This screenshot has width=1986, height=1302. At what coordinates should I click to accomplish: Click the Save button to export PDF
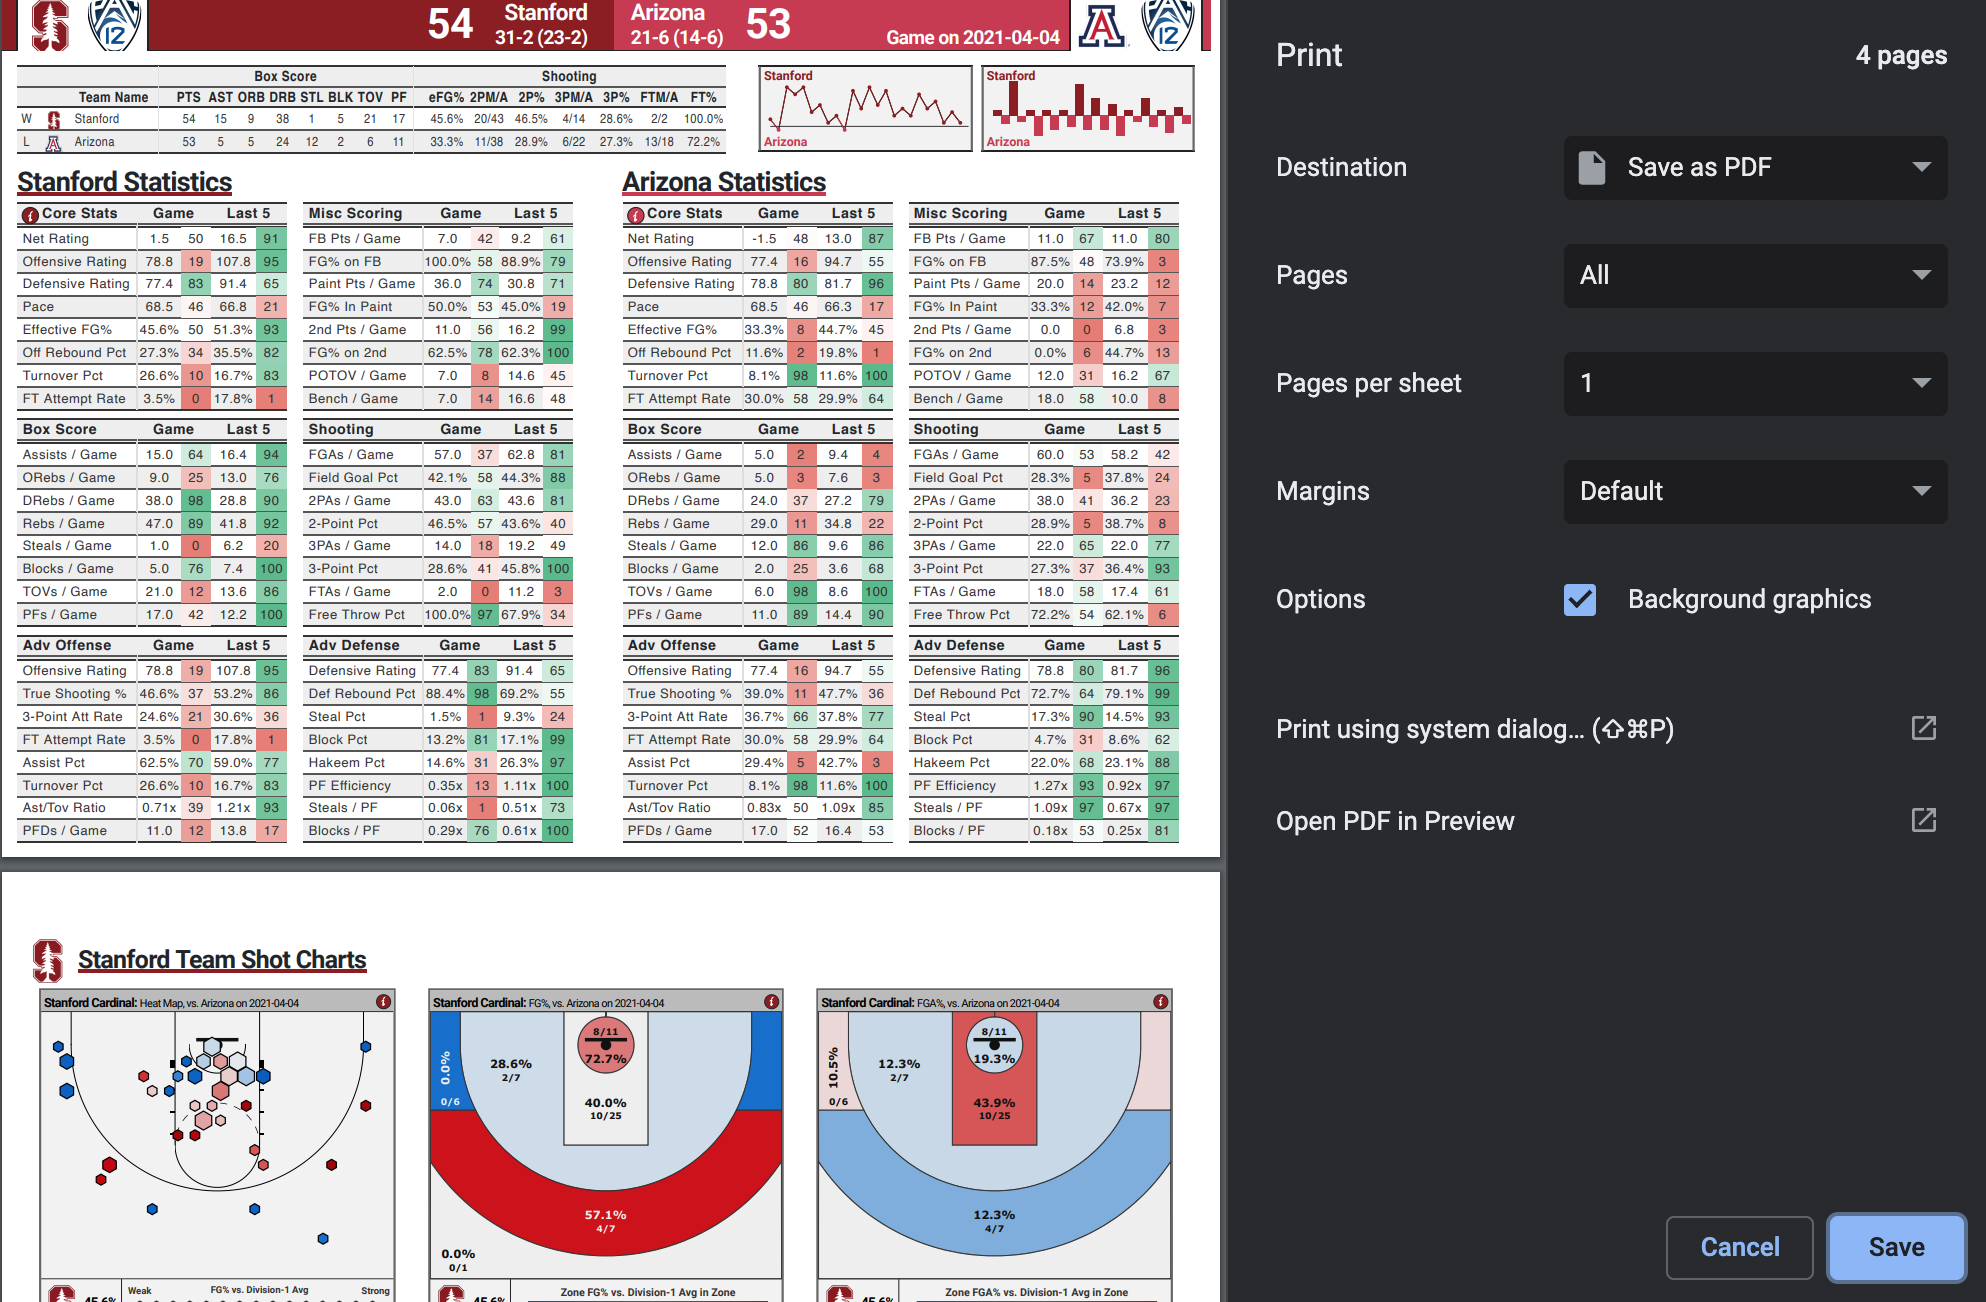[1897, 1247]
